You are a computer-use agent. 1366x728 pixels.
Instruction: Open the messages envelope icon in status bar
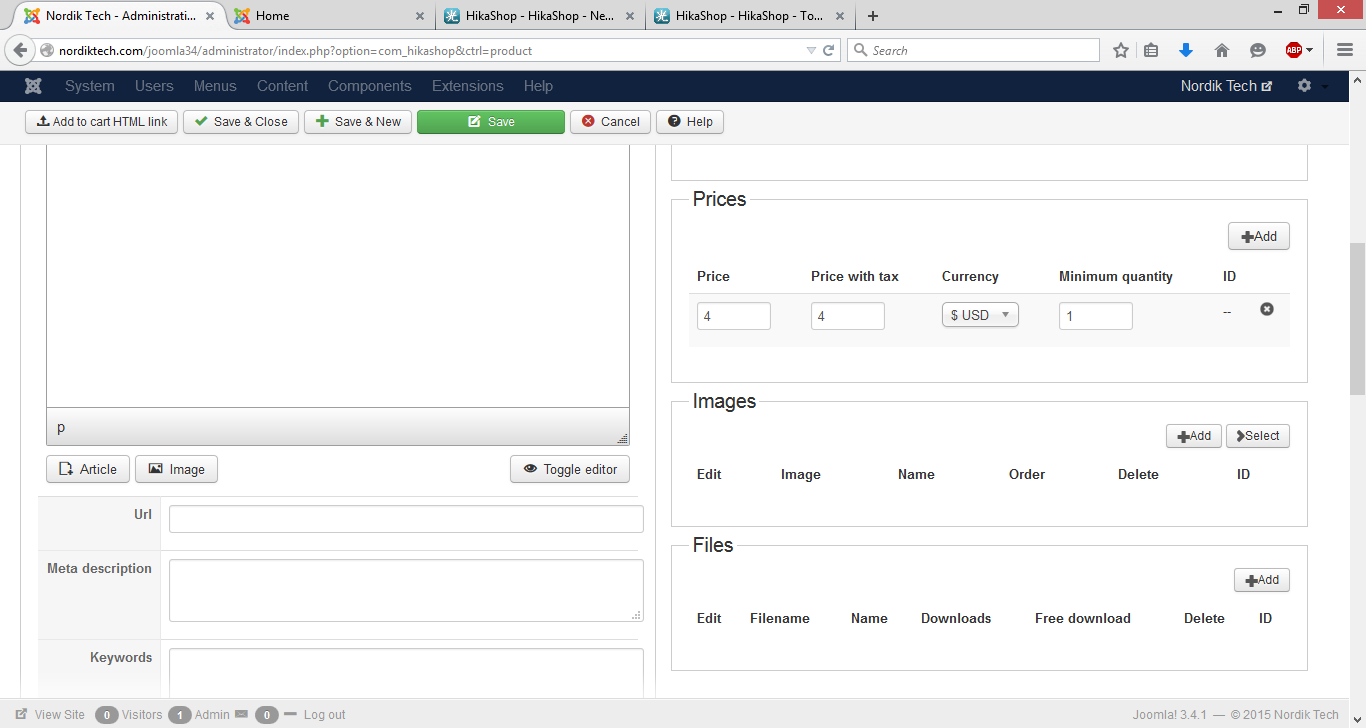[x=240, y=715]
